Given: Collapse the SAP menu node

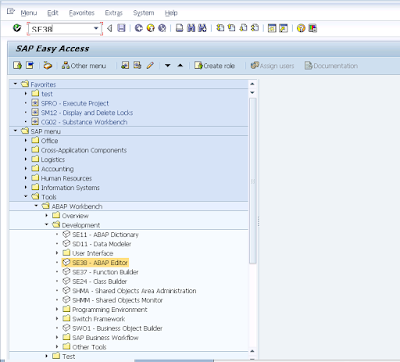Looking at the screenshot, I should tap(15, 131).
